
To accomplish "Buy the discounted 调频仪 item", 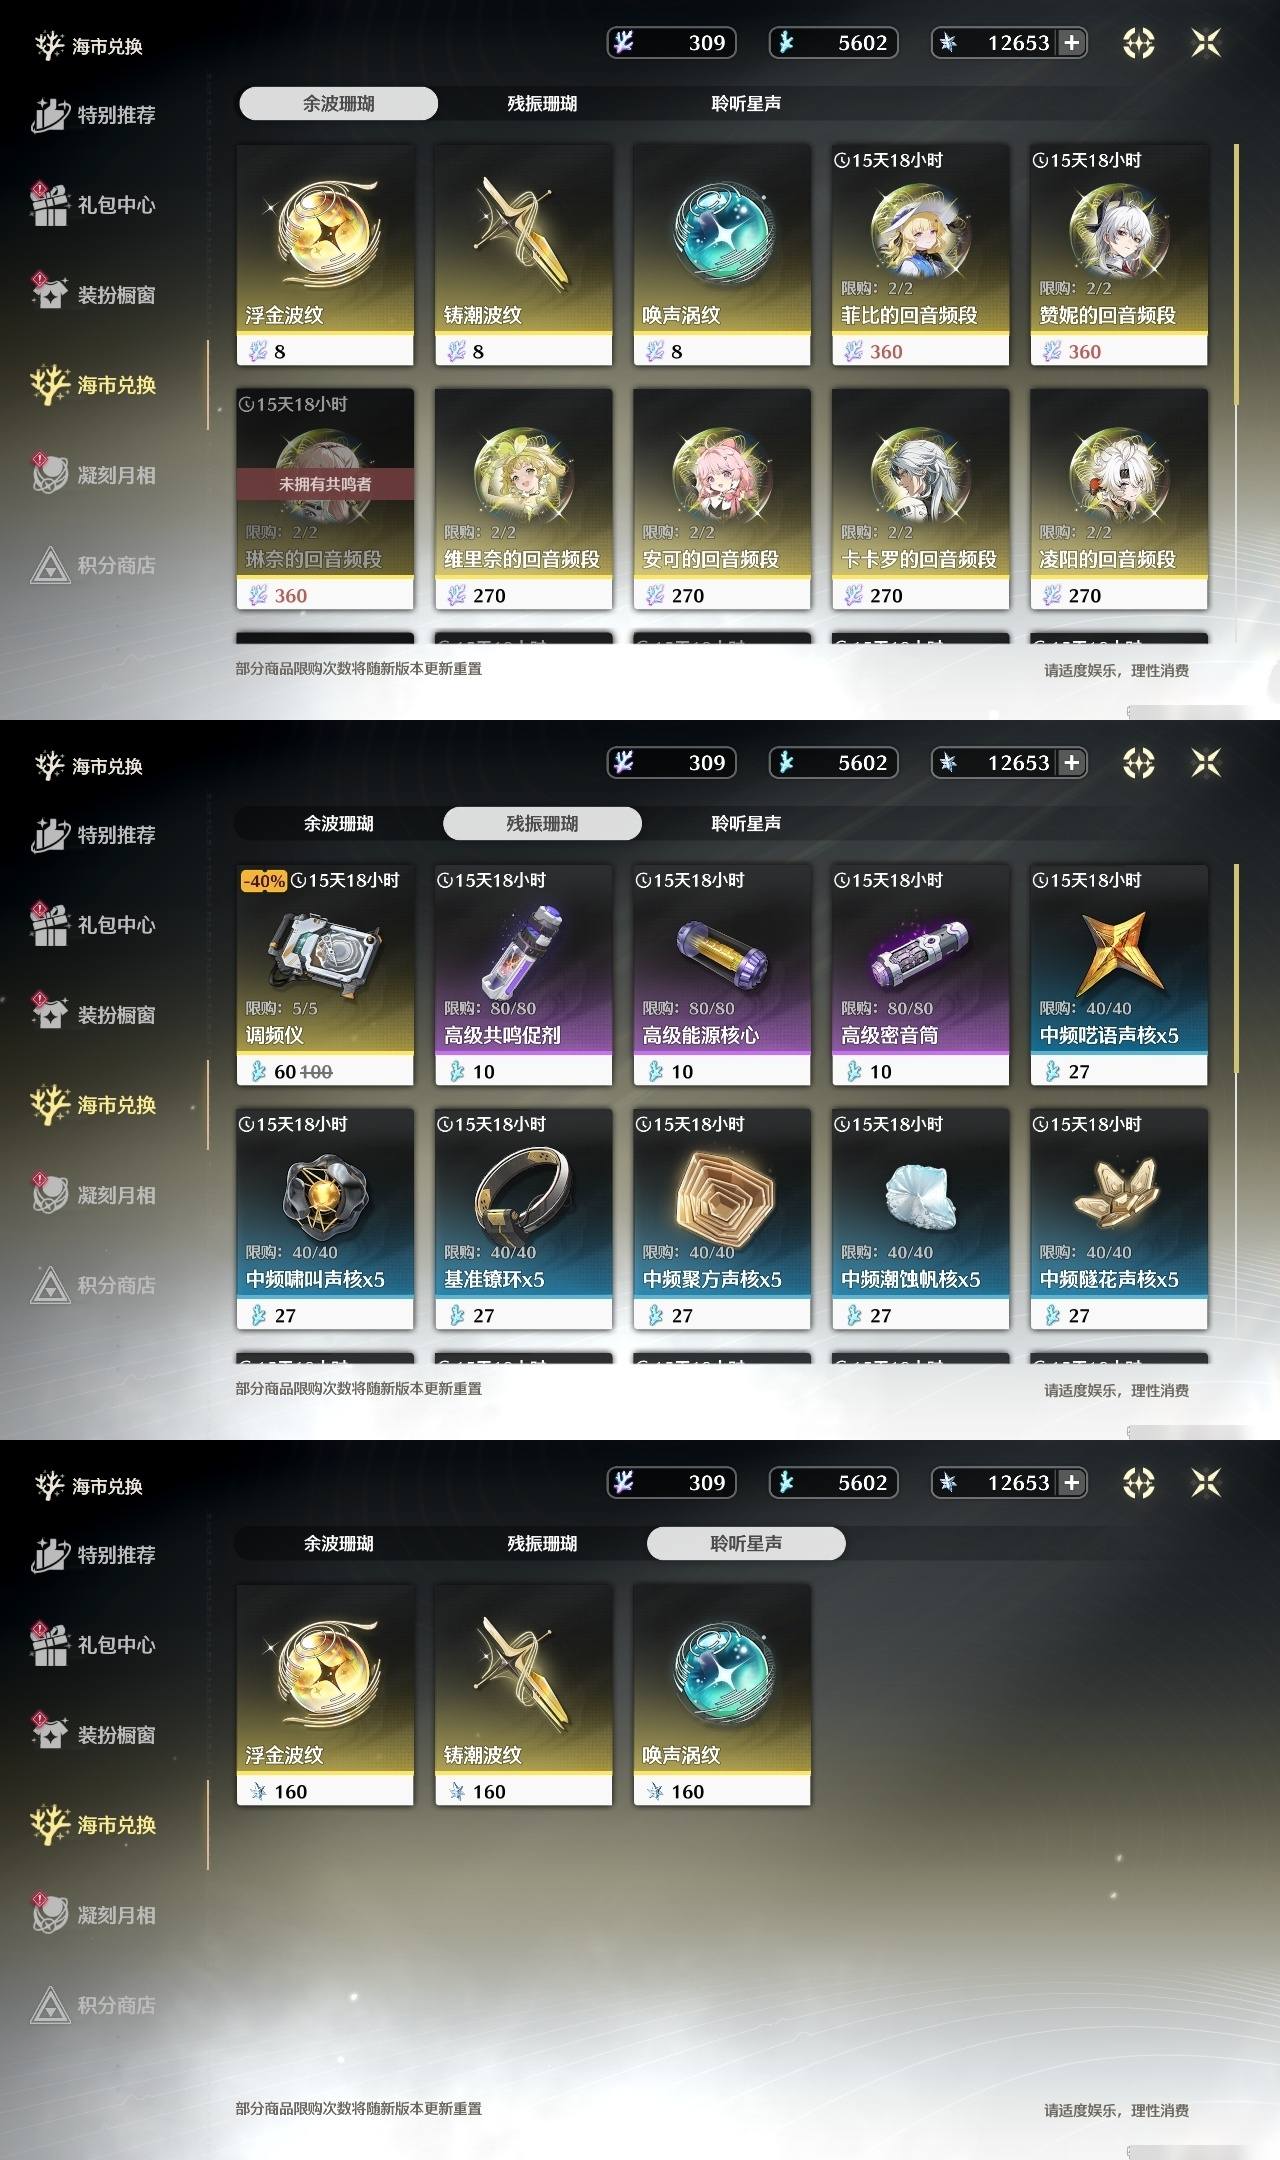I will [325, 975].
